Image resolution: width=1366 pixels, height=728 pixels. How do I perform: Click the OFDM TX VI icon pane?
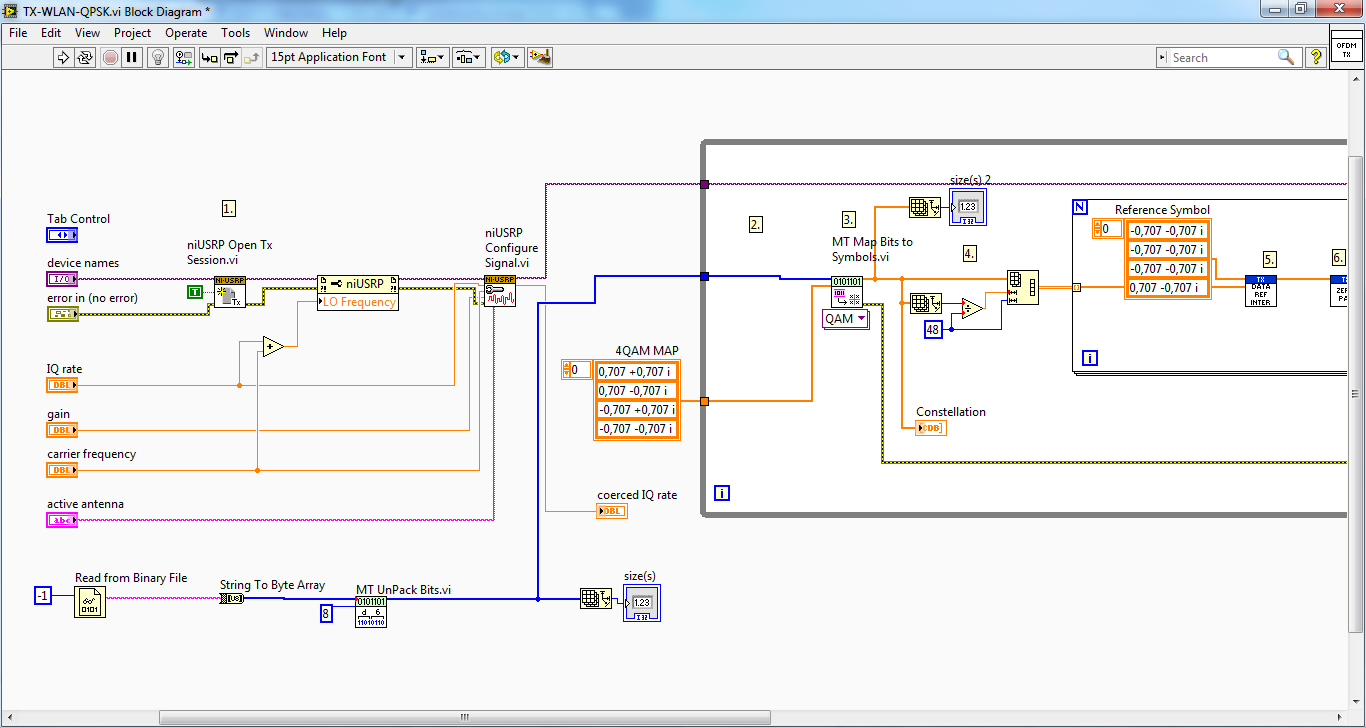[x=1346, y=45]
